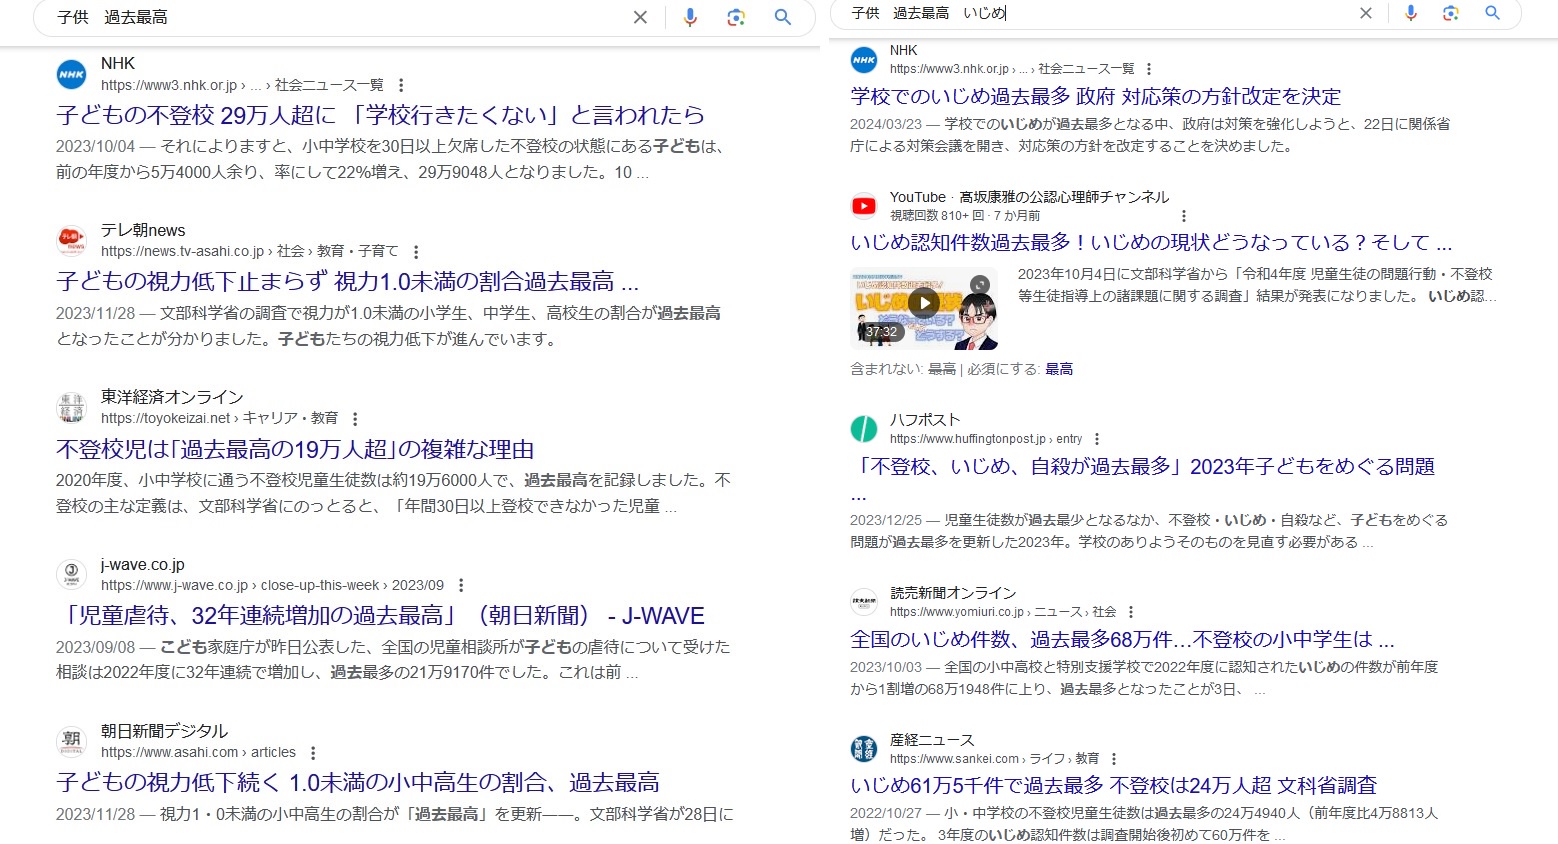Open more options for the NHK いじめ result
Screen dimensions: 1558x844
point(1149,69)
